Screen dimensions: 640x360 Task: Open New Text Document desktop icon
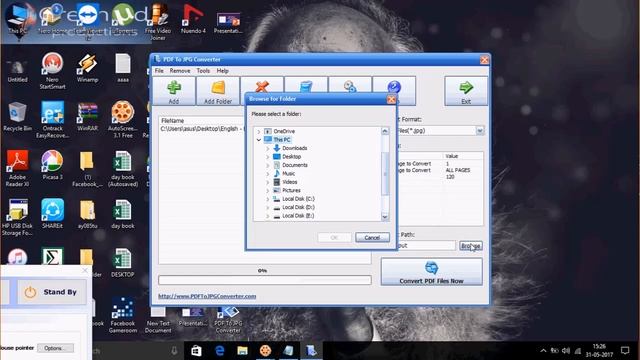coord(158,320)
